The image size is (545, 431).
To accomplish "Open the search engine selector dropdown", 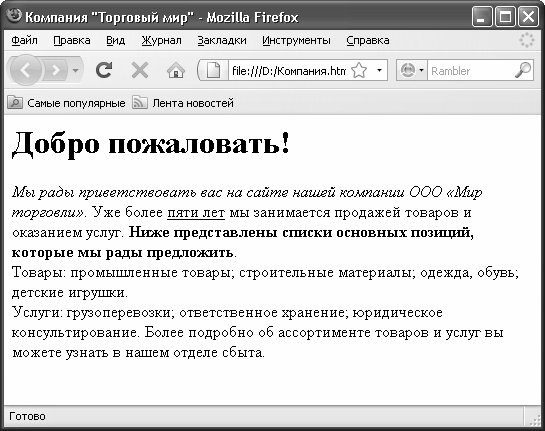I will click(x=412, y=70).
